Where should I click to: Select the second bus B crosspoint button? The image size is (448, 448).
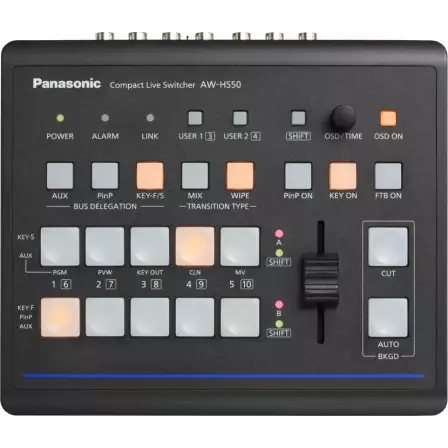point(105,317)
